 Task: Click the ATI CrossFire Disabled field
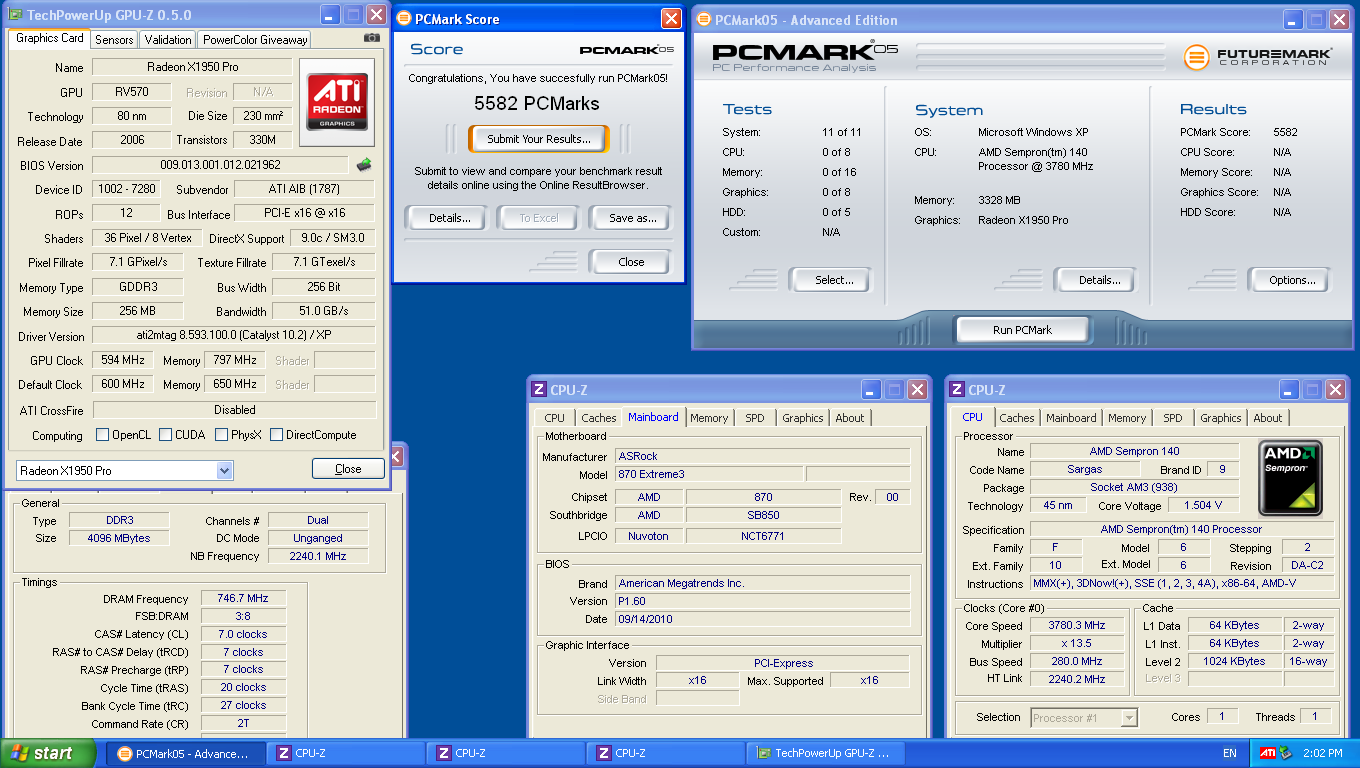coord(234,410)
